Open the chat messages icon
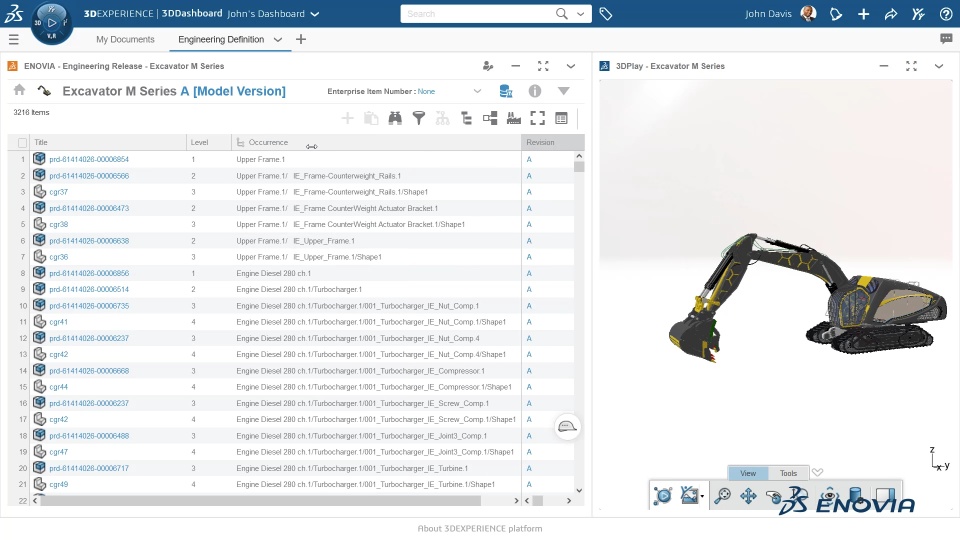Viewport: 960px width, 540px height. pyautogui.click(x=946, y=39)
